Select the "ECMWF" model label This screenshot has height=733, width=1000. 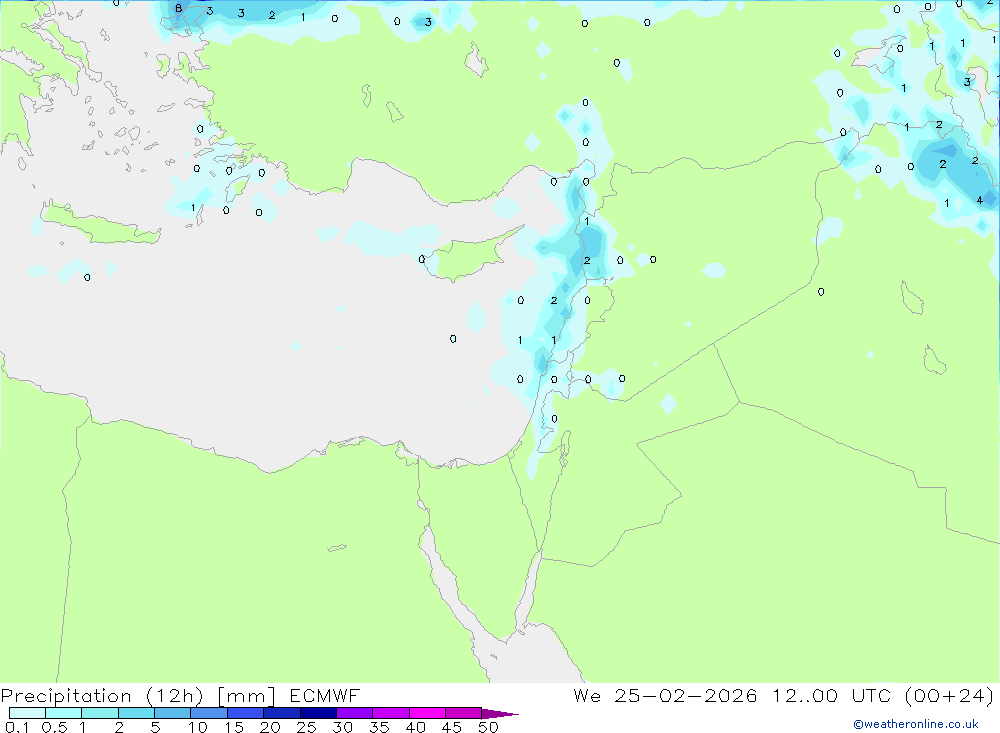[325, 695]
